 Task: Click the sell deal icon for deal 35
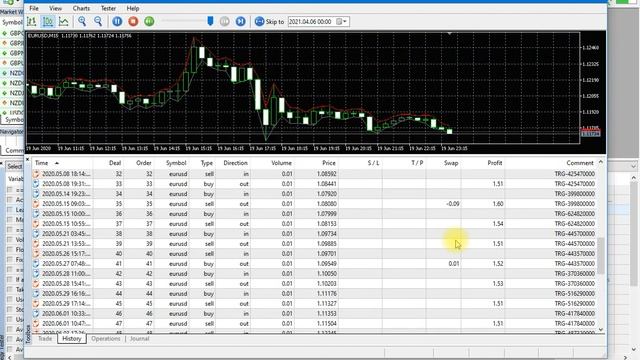(36, 204)
